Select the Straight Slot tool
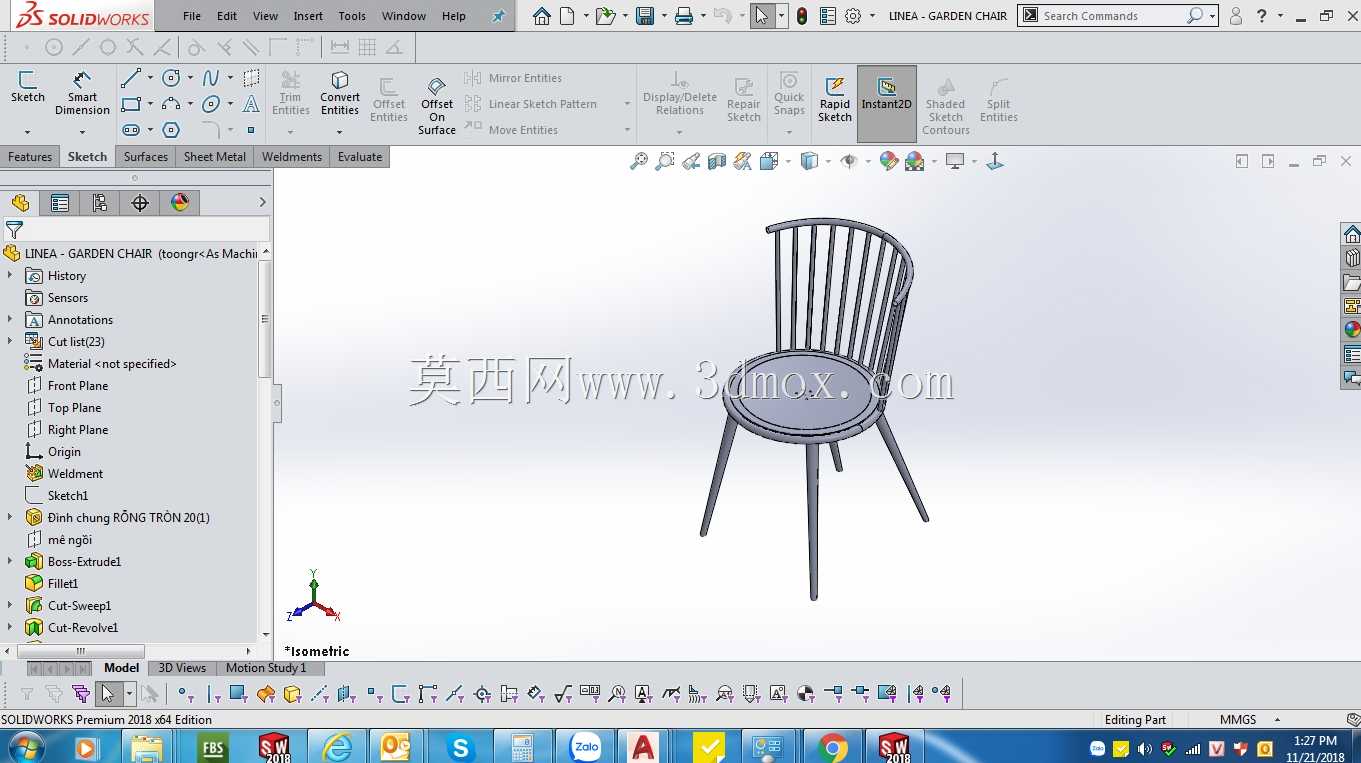1361x763 pixels. (131, 130)
